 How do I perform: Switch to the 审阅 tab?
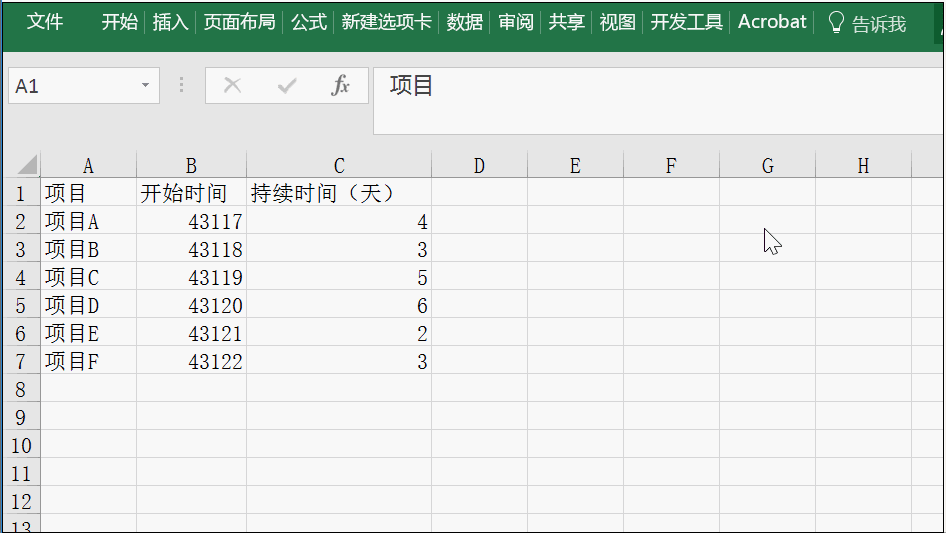point(516,22)
